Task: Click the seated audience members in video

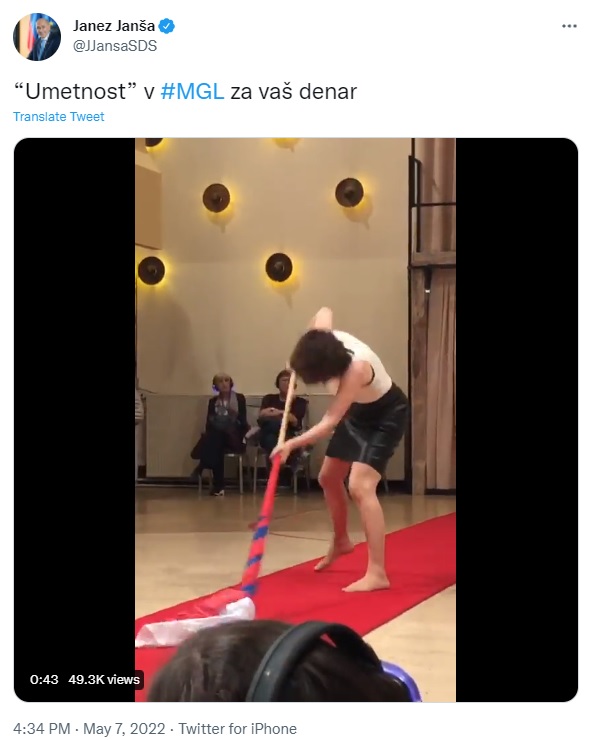Action: pos(253,429)
